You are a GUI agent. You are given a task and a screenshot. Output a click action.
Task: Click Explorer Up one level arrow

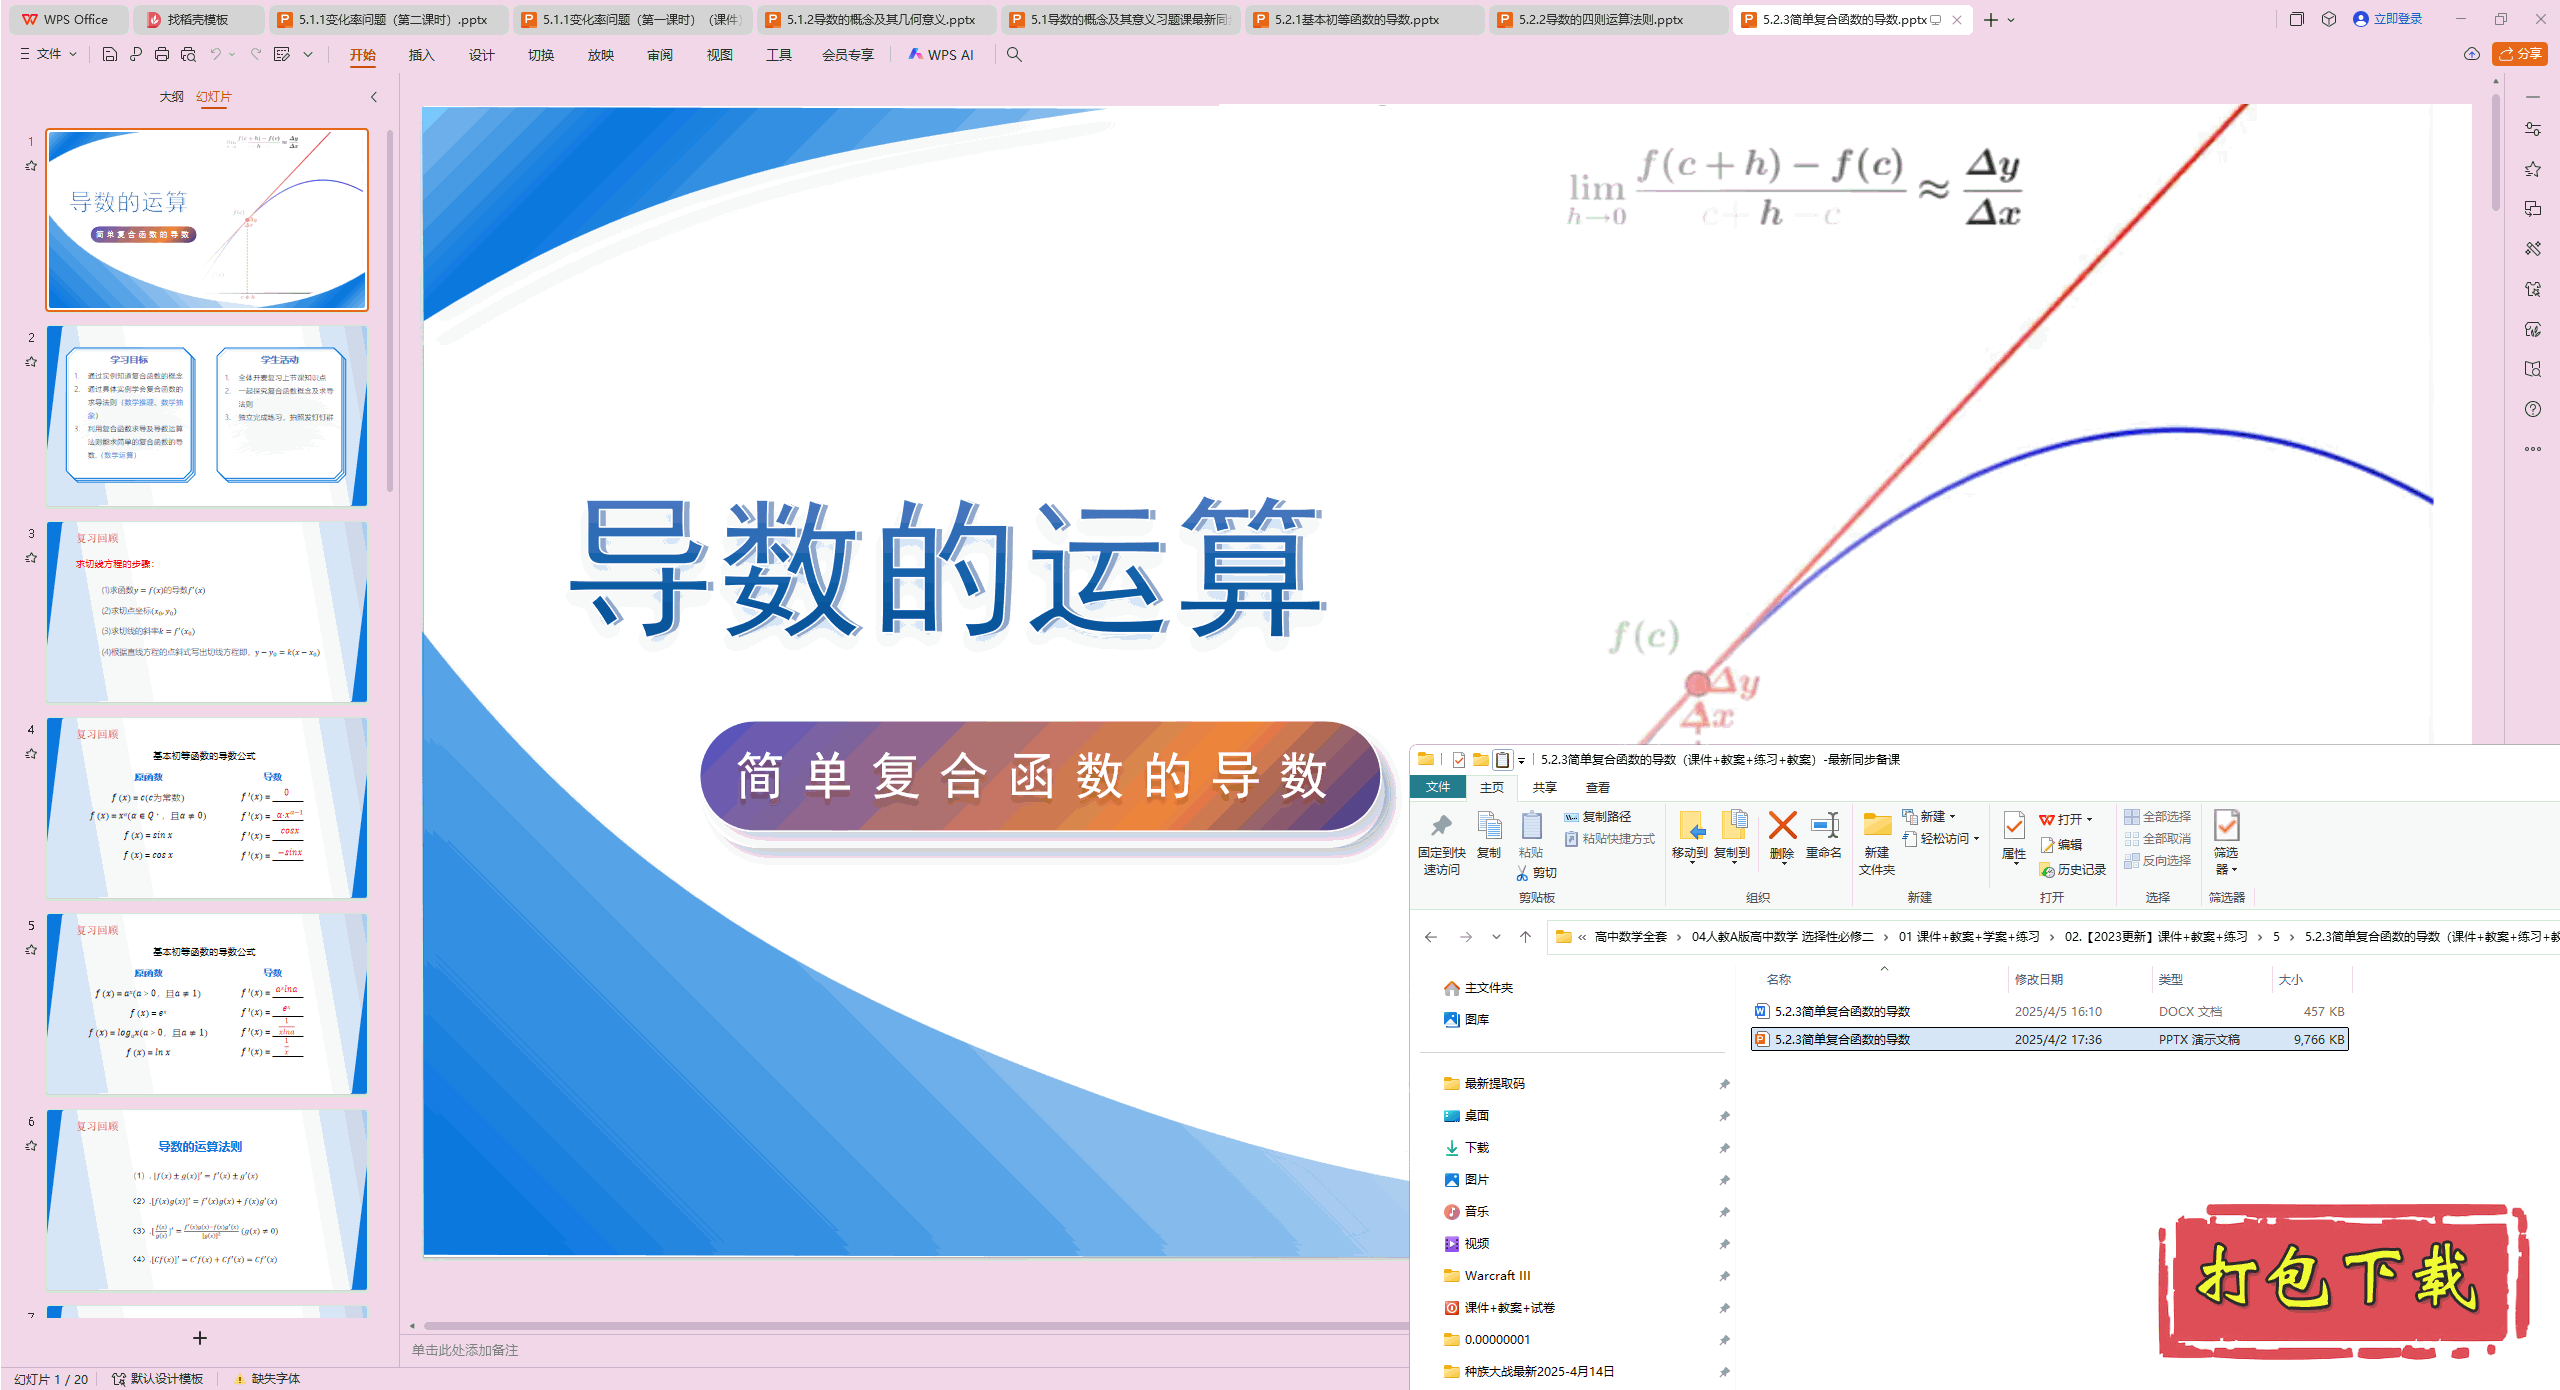pyautogui.click(x=1525, y=937)
